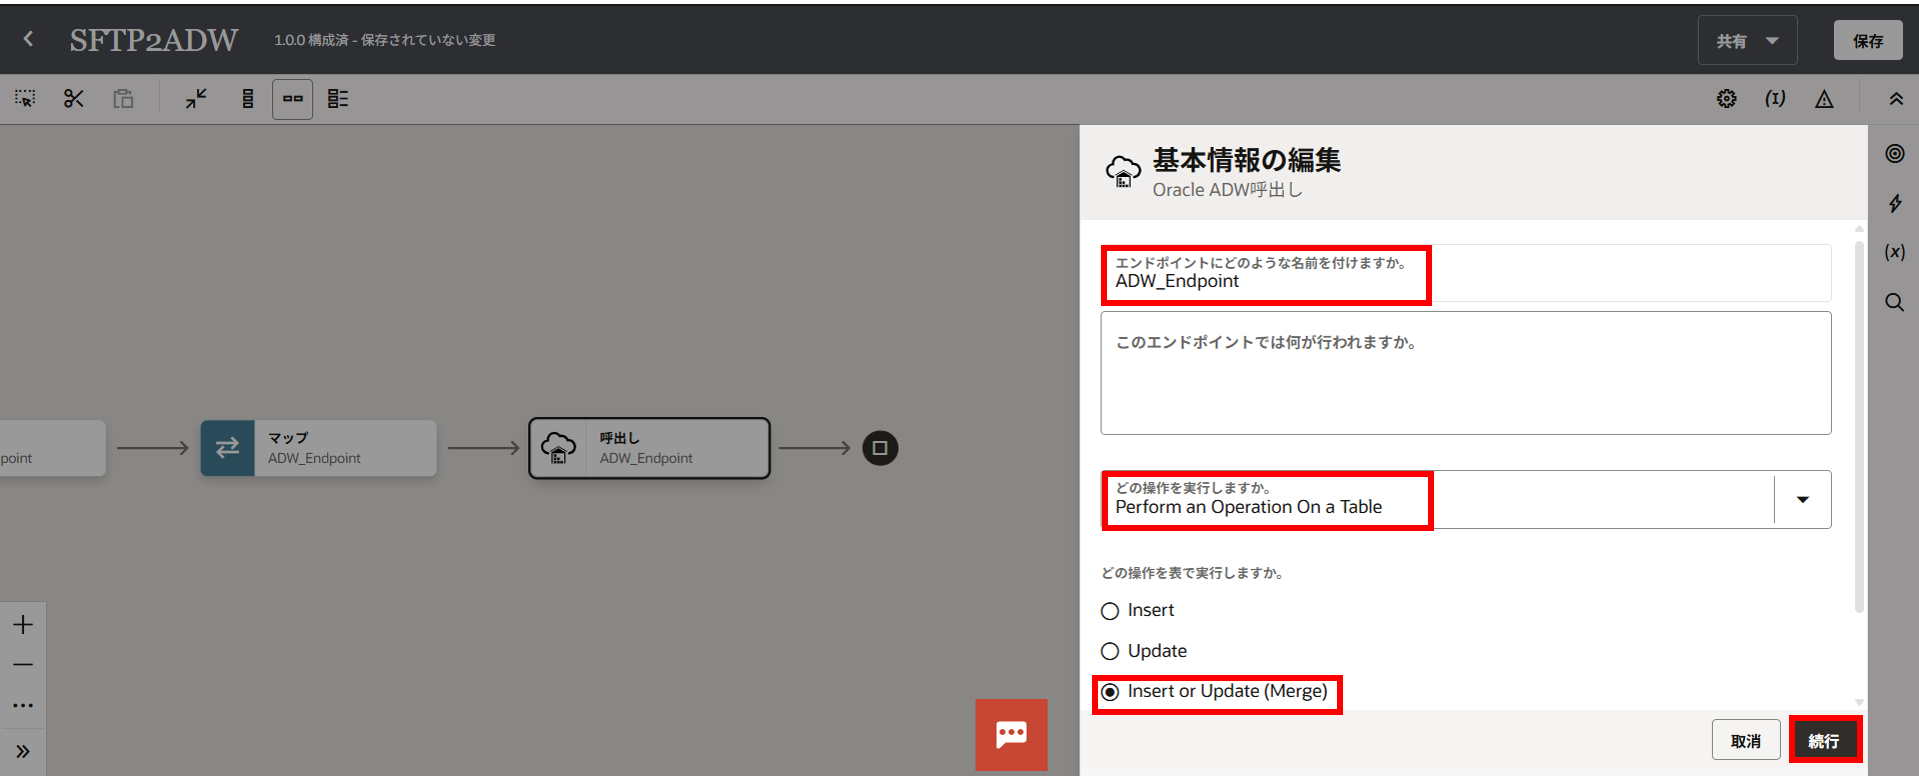
Task: Collapse the toolbar with double-chevron up
Action: (1896, 99)
